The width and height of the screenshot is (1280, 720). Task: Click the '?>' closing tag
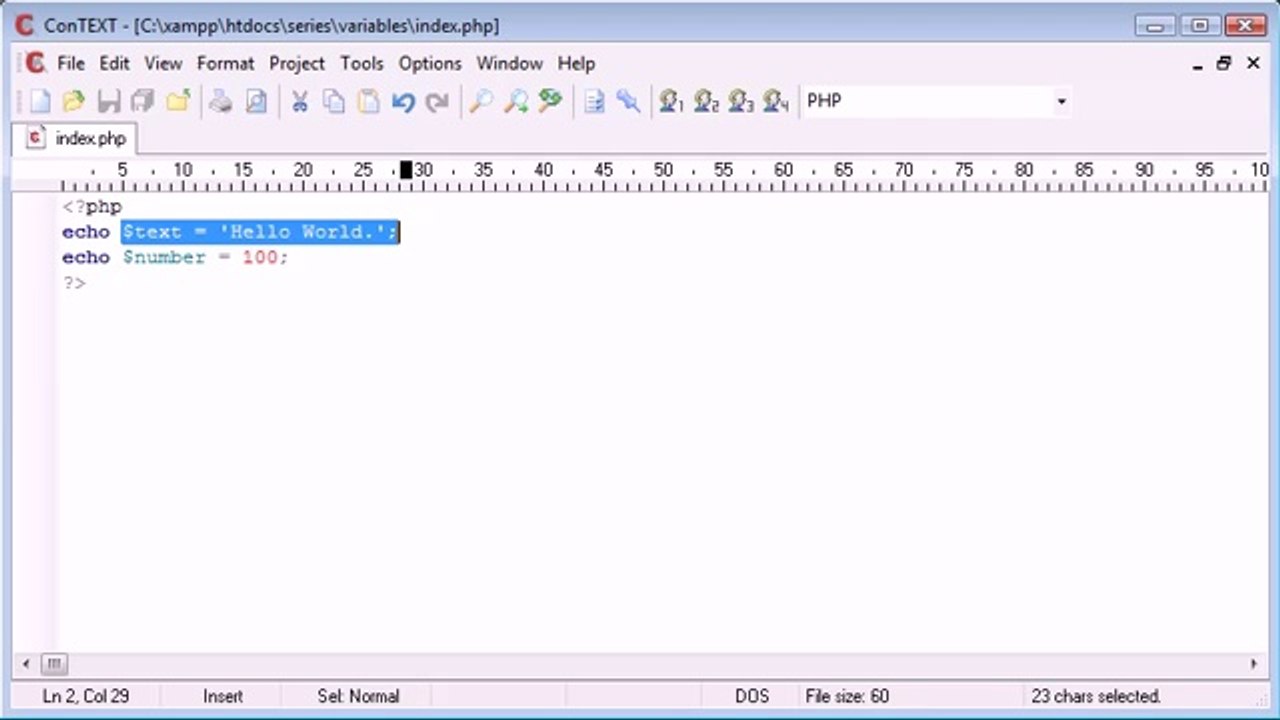(x=74, y=283)
